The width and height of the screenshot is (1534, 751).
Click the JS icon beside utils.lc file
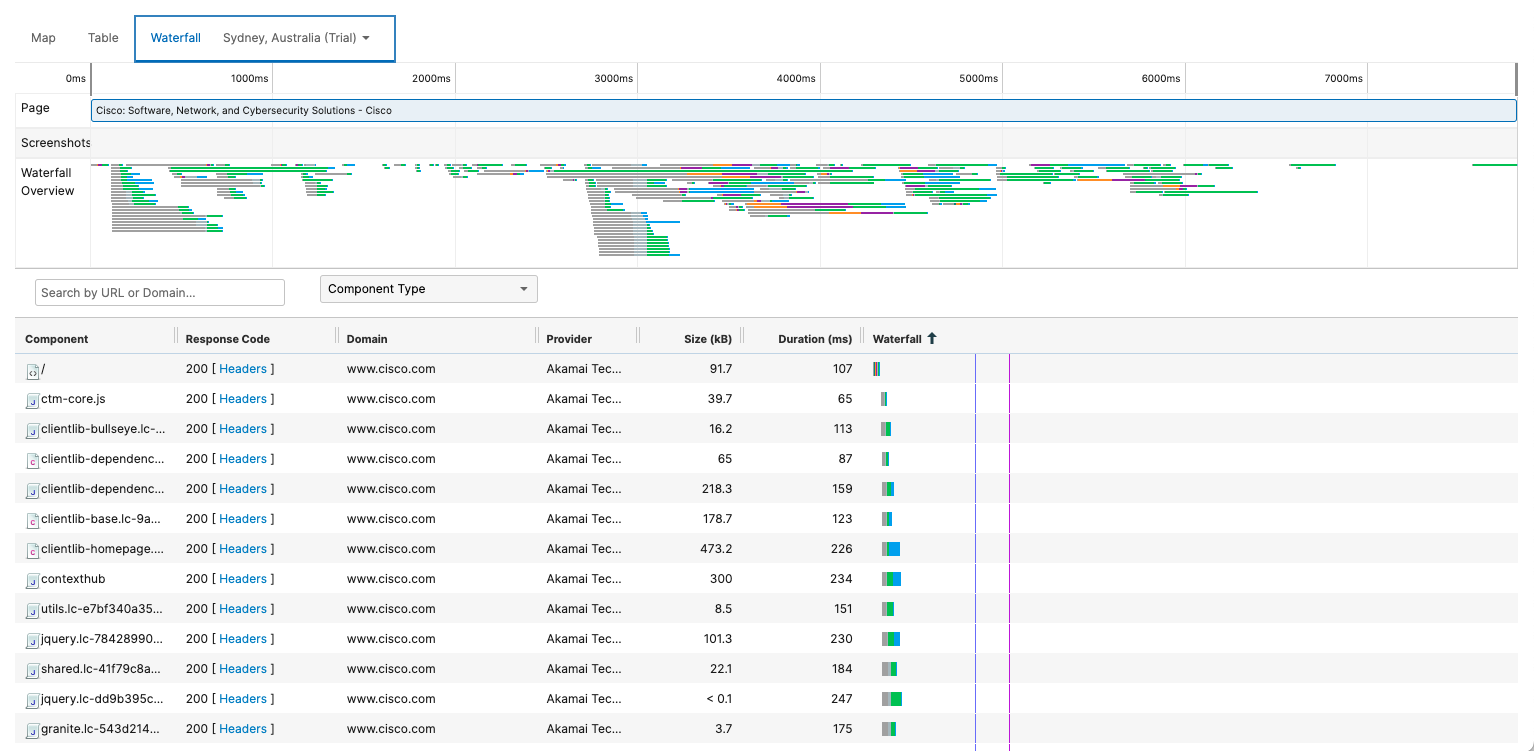[x=32, y=610]
